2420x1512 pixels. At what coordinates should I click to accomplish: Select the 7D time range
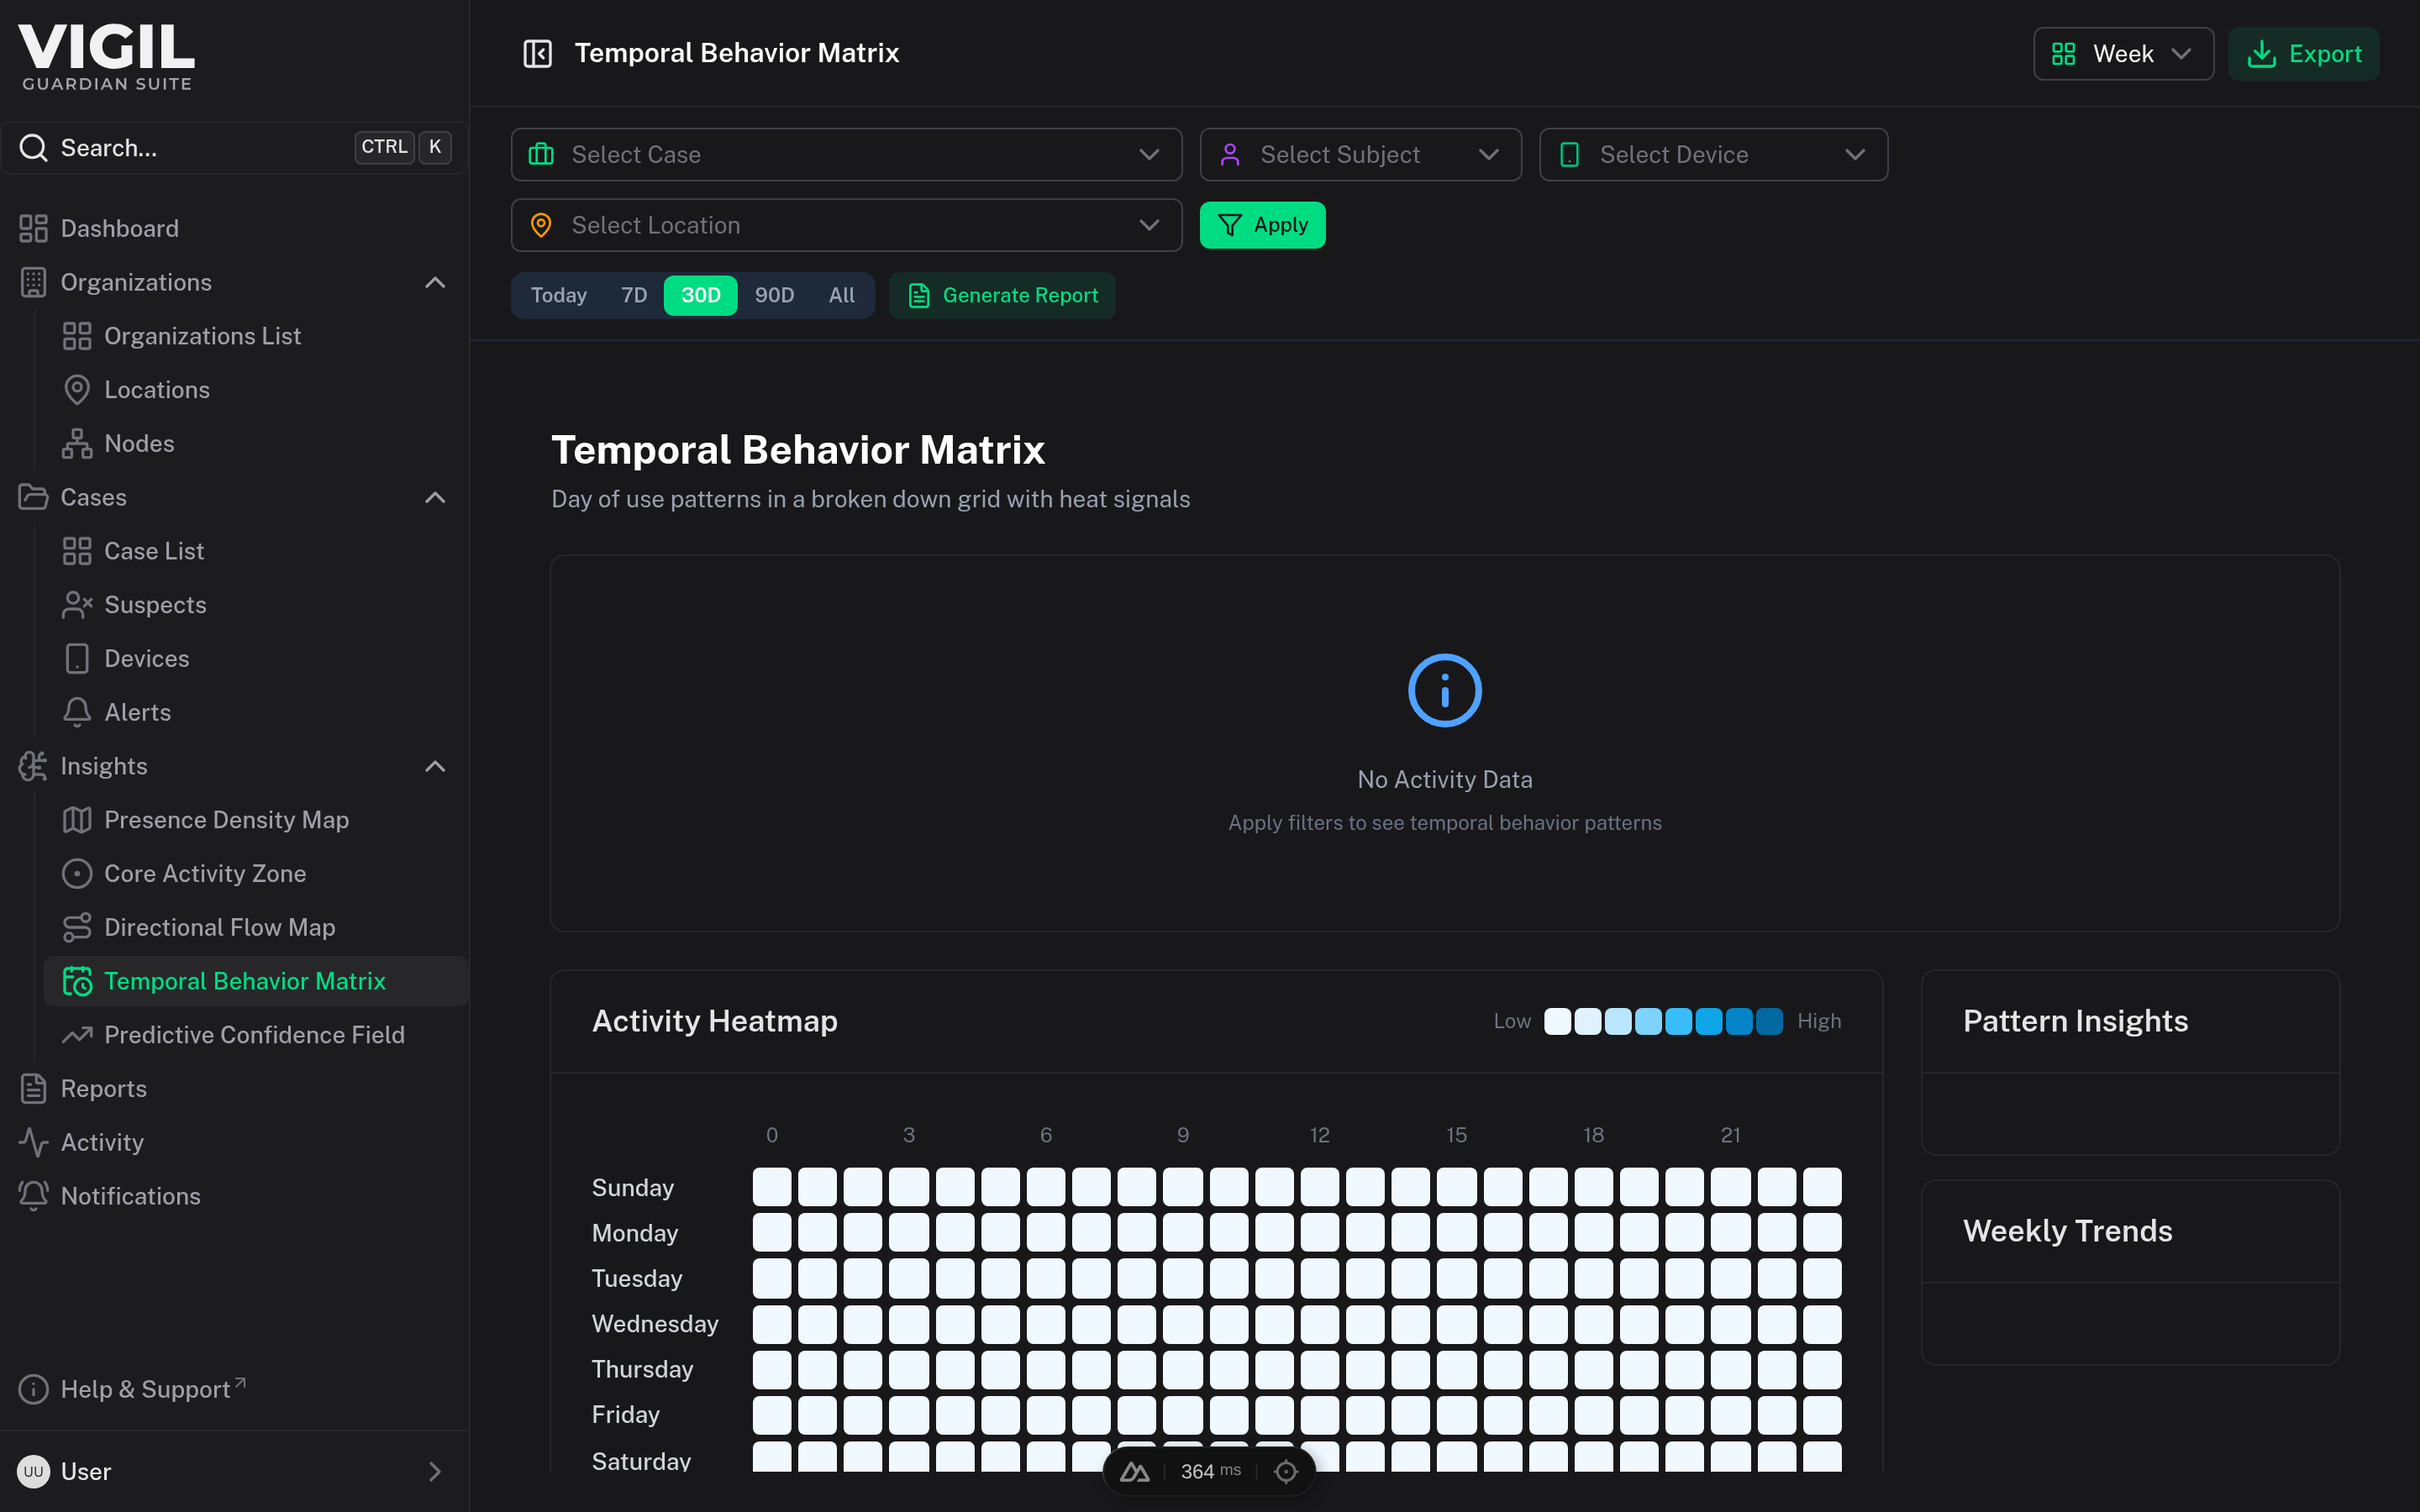(x=634, y=296)
